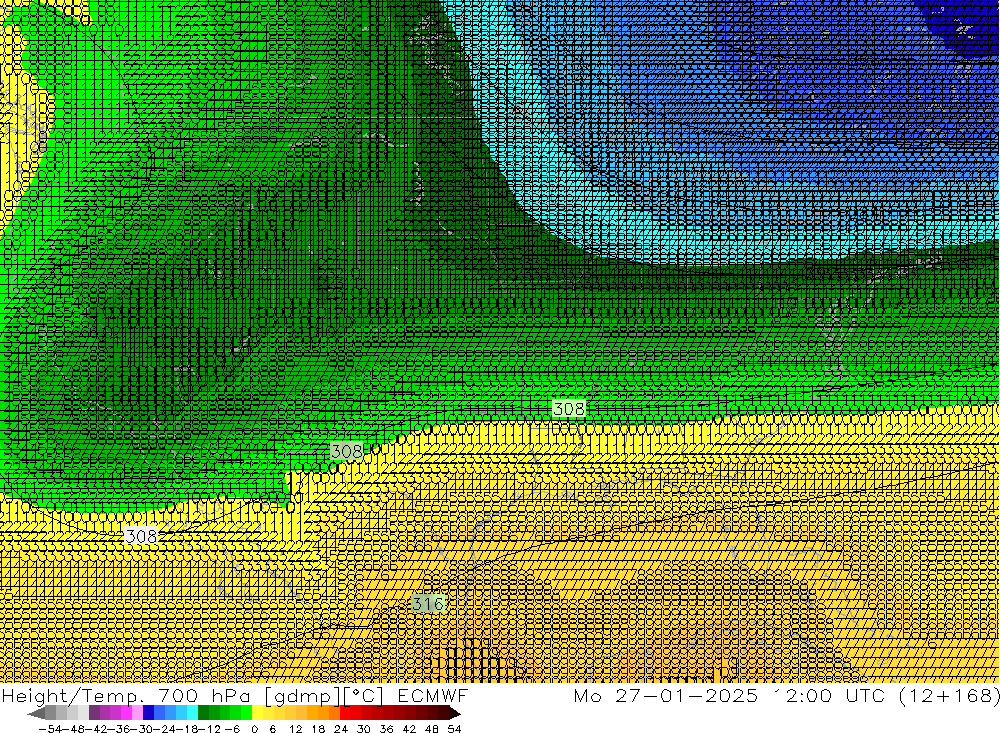The width and height of the screenshot is (1000, 733).
Task: Pick the dark green swatch above -12
Action: coord(203,714)
